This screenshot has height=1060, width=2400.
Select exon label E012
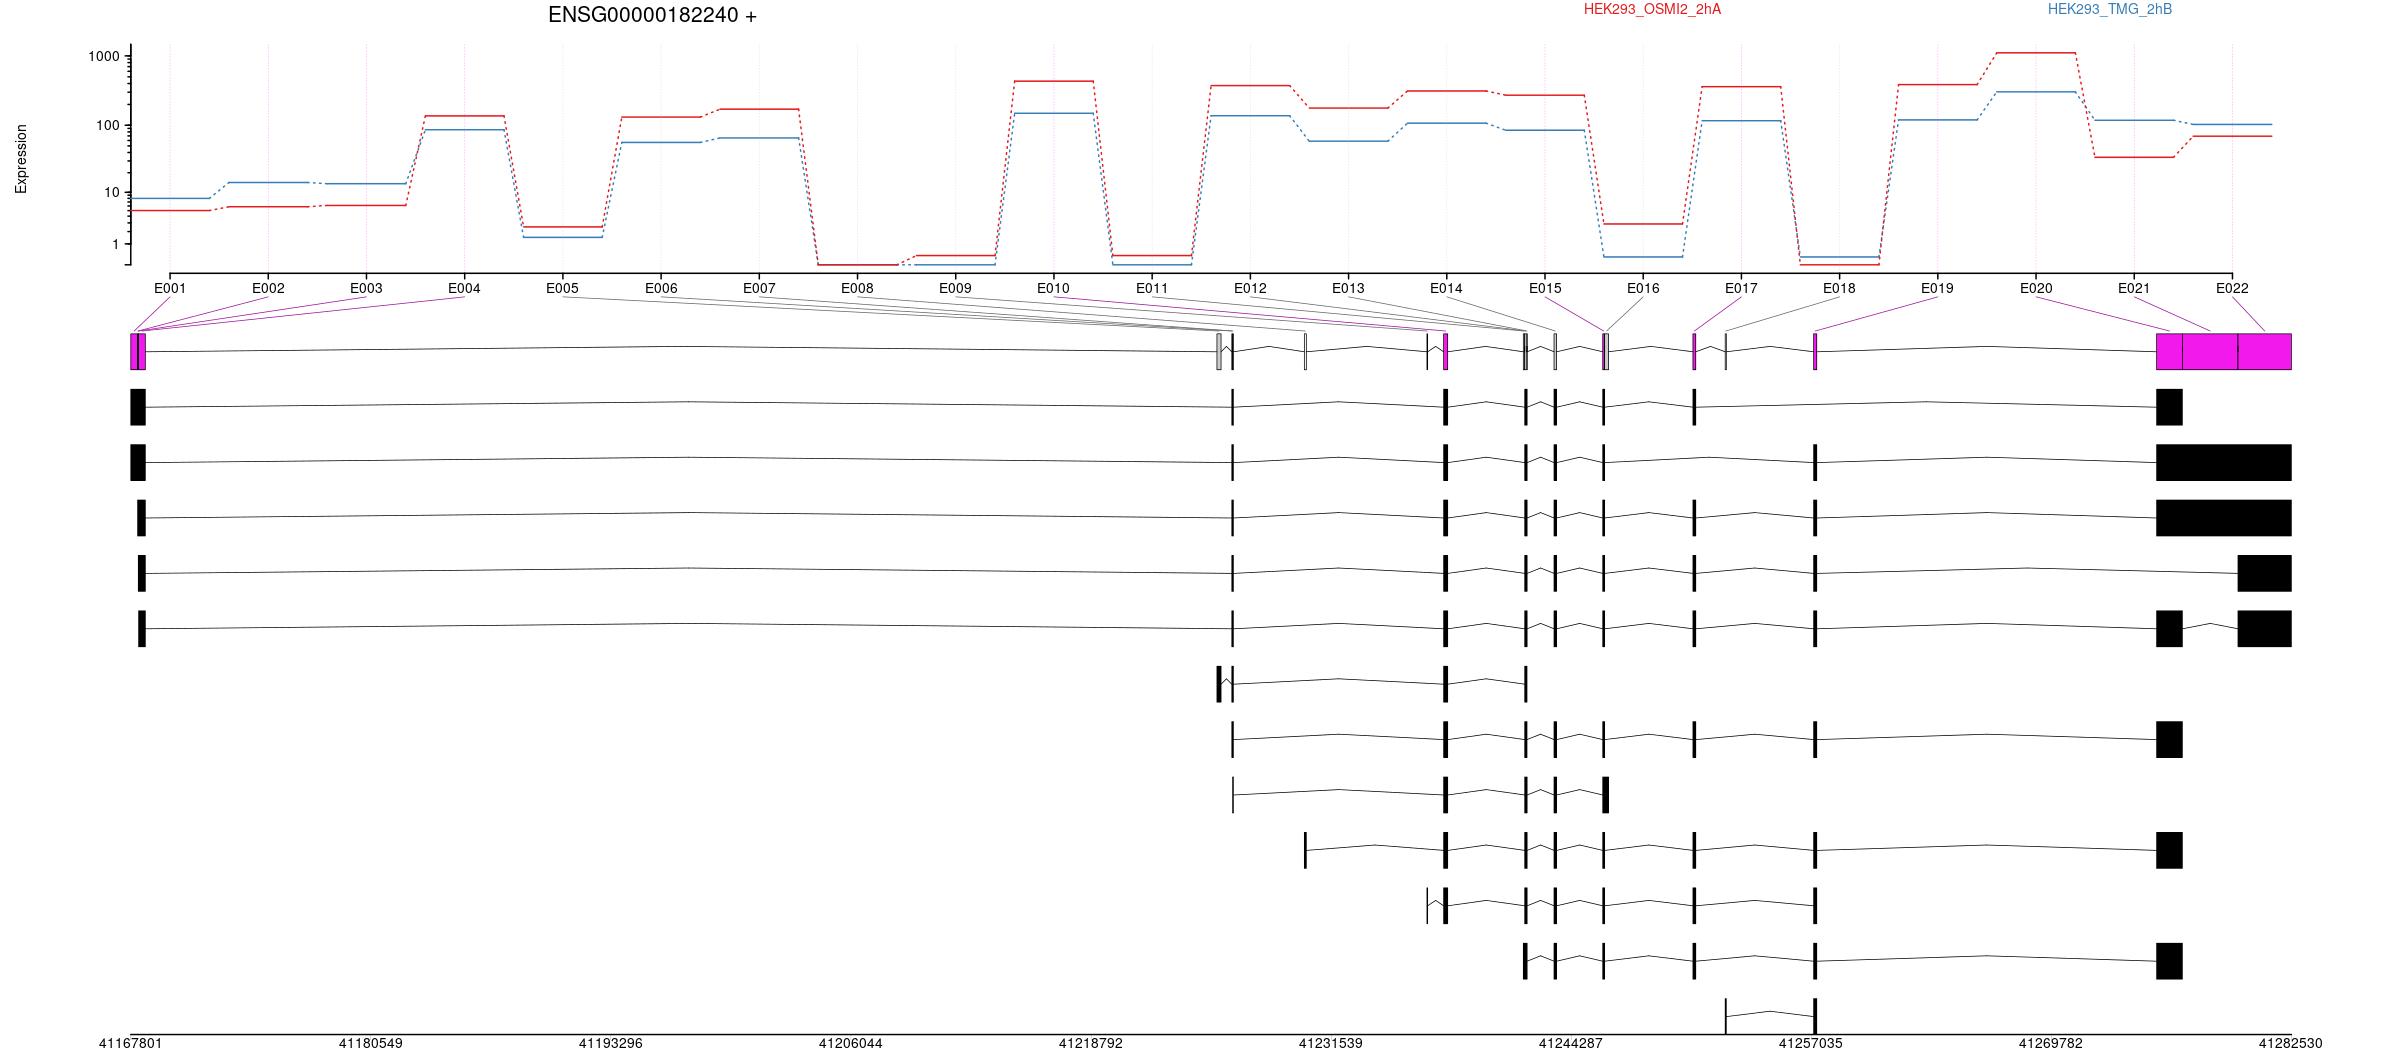click(1250, 289)
